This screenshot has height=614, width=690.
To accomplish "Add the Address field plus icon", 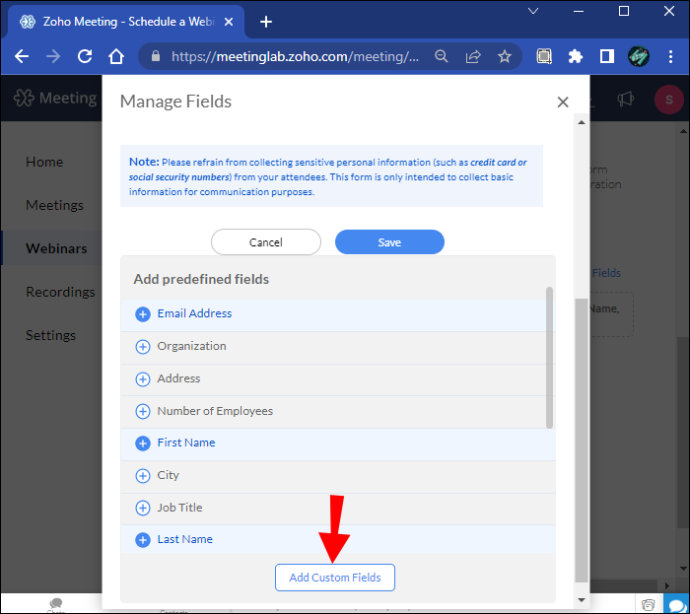I will [143, 379].
